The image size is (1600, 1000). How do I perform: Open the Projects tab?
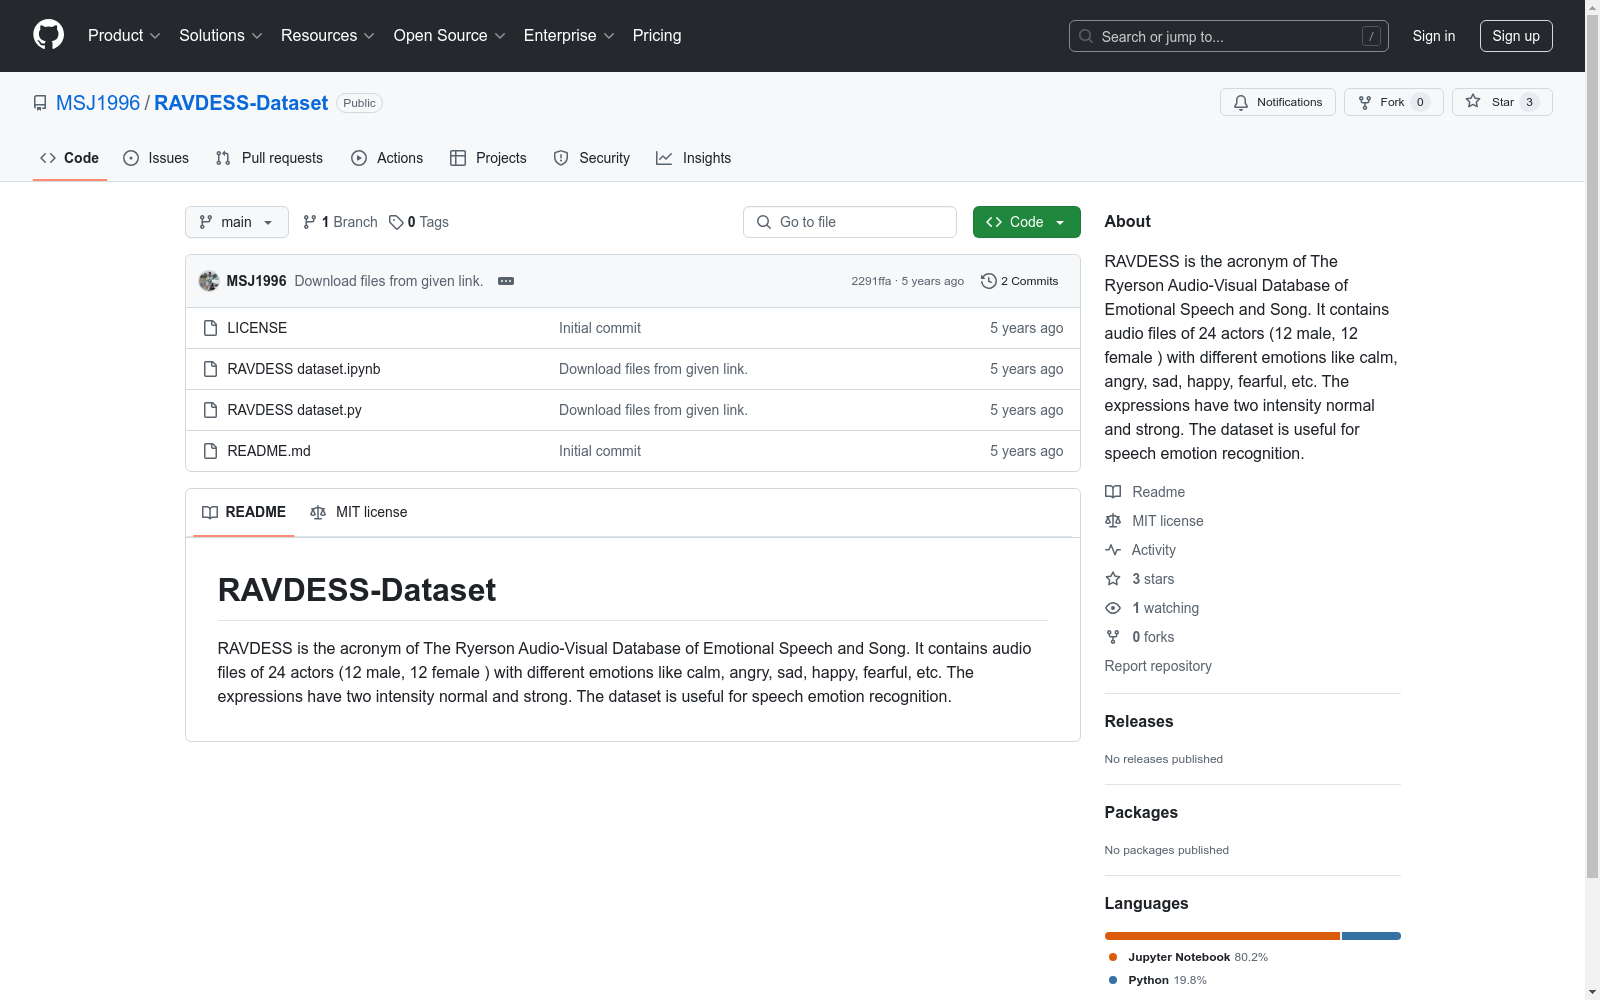click(x=488, y=158)
